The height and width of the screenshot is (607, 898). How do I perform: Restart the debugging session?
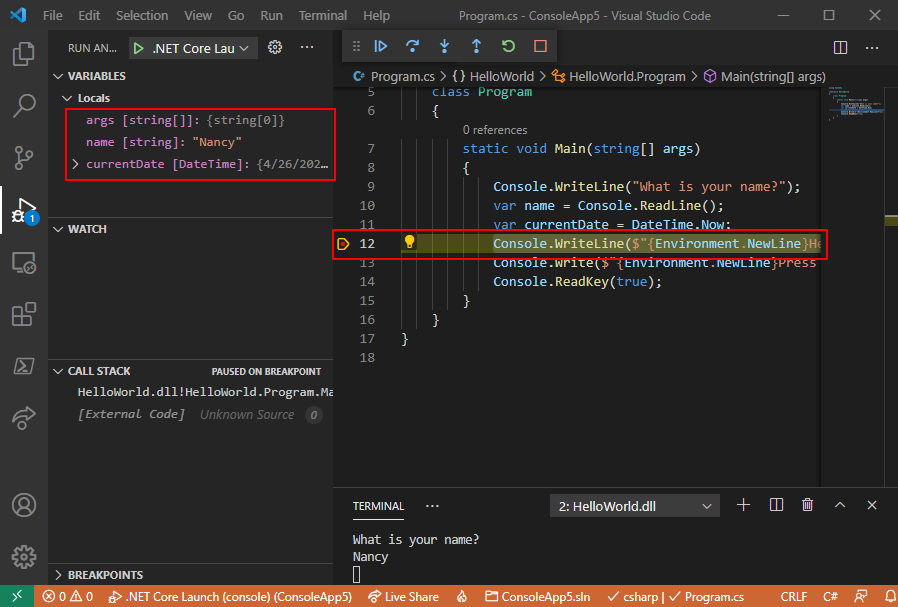[x=508, y=46]
